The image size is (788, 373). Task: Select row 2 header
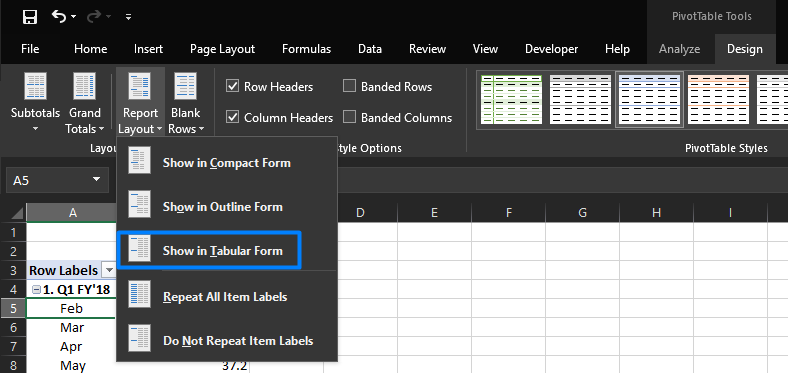pos(13,251)
